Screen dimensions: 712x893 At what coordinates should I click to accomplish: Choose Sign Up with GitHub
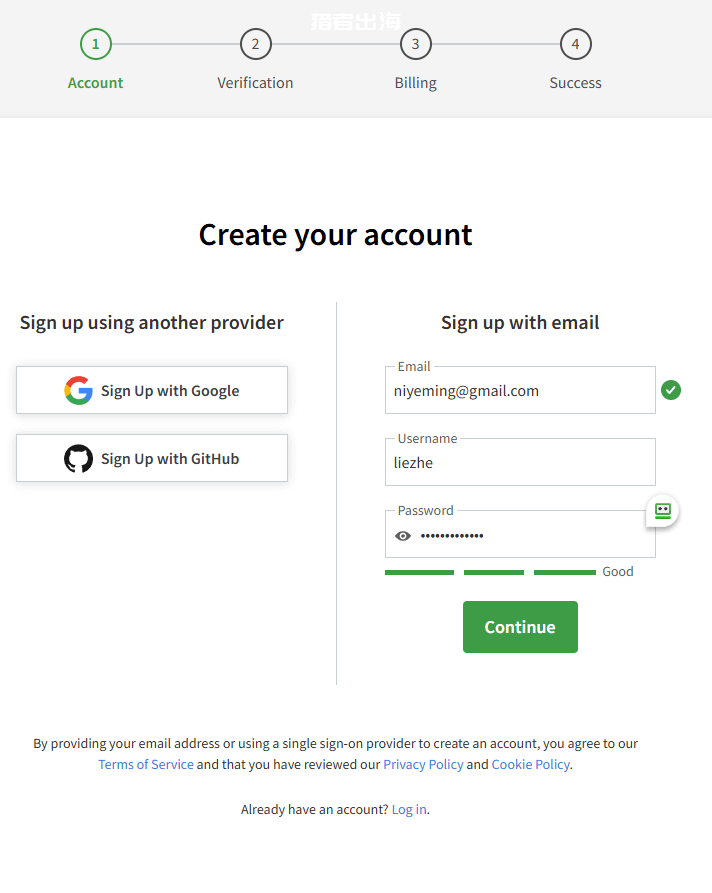(x=152, y=458)
